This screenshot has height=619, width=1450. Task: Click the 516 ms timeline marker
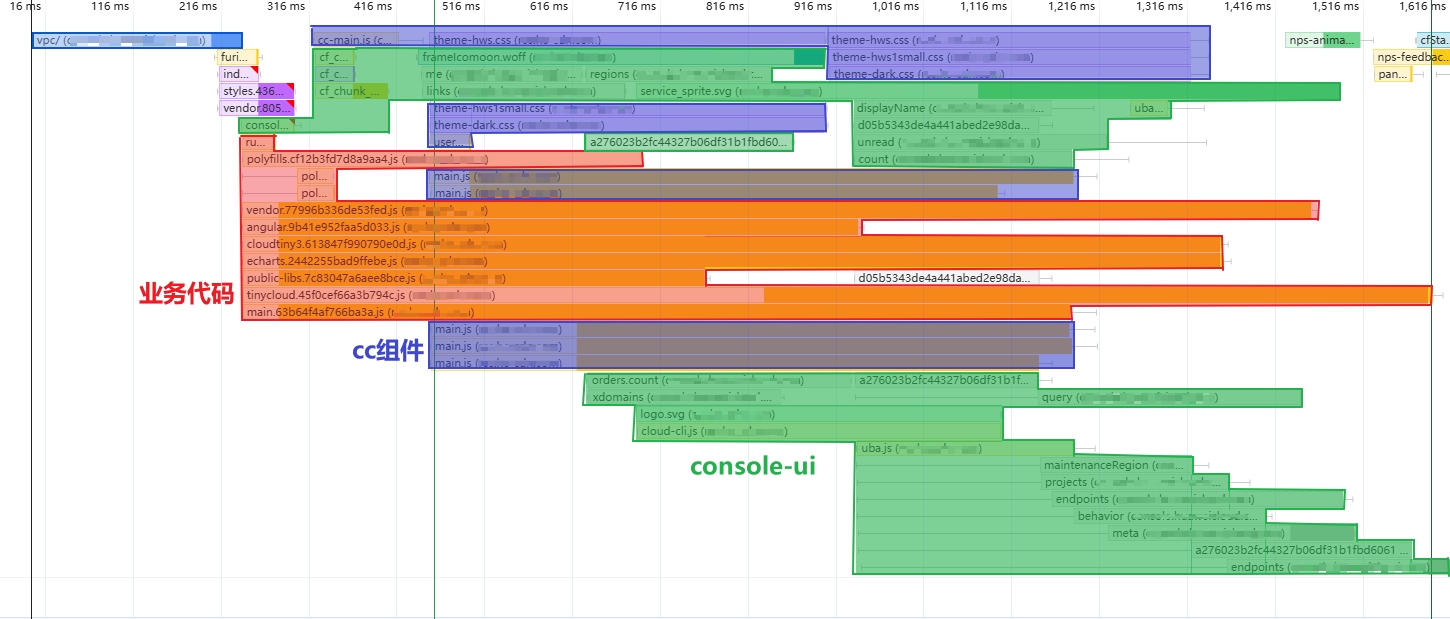[462, 7]
